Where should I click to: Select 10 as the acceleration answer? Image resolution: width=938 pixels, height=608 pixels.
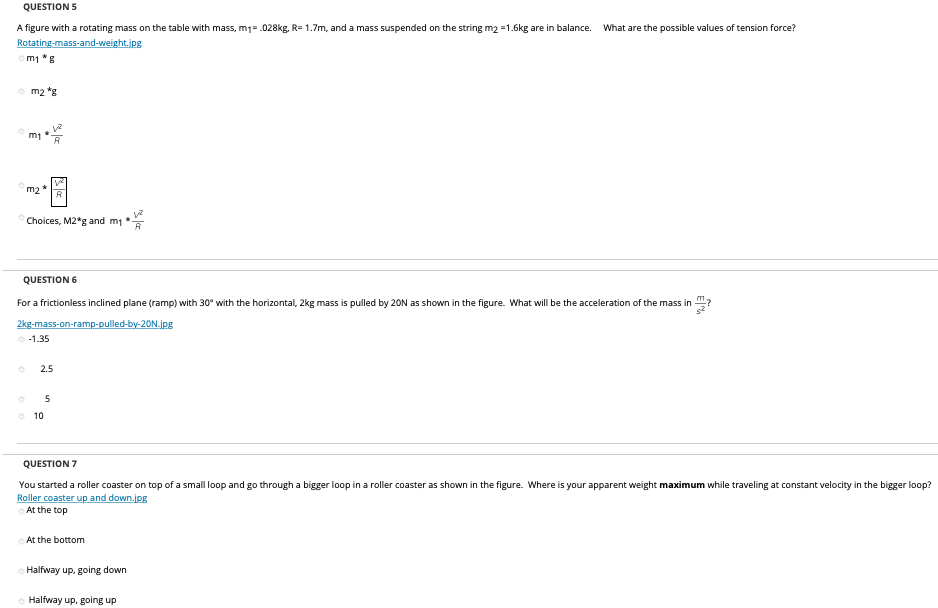[22, 416]
